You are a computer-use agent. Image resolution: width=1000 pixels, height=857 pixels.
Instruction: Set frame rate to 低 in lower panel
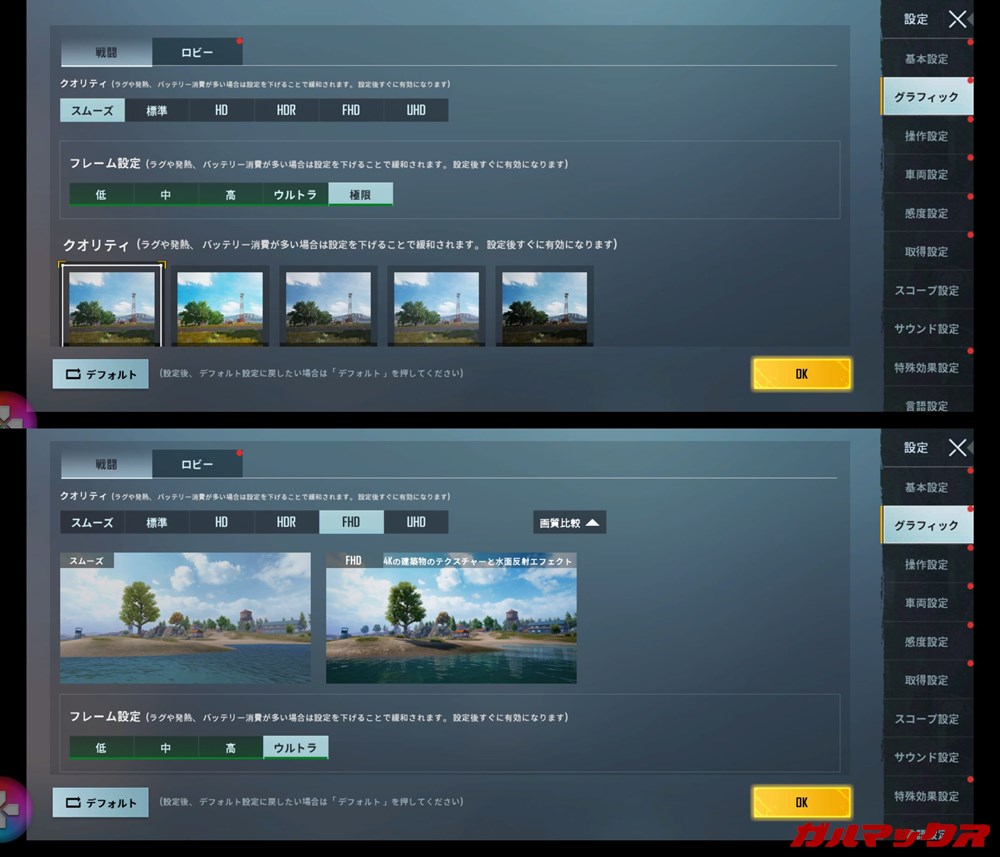[101, 748]
